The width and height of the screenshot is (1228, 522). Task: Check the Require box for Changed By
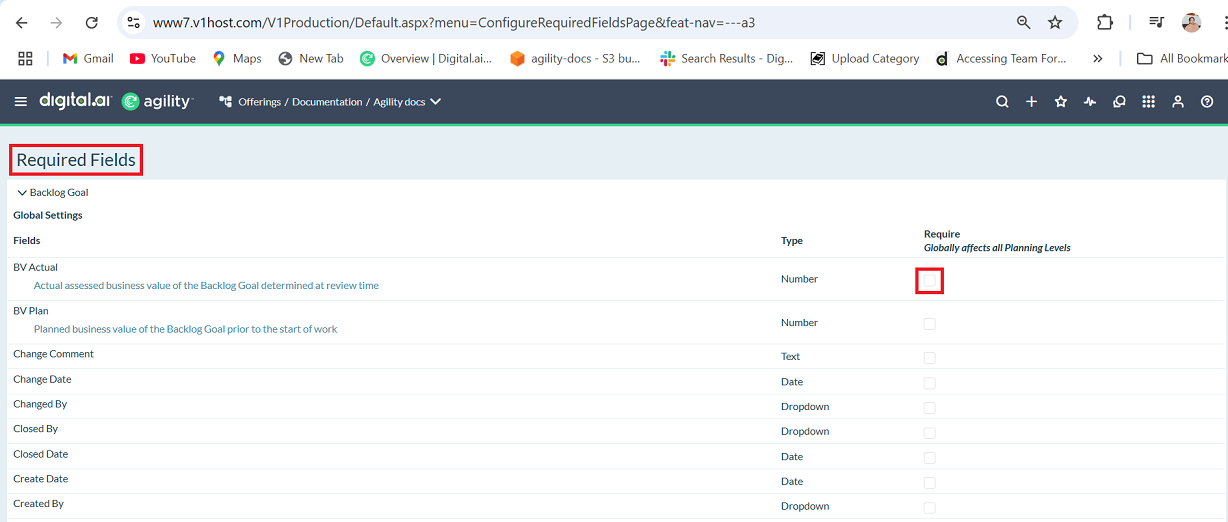pos(929,408)
